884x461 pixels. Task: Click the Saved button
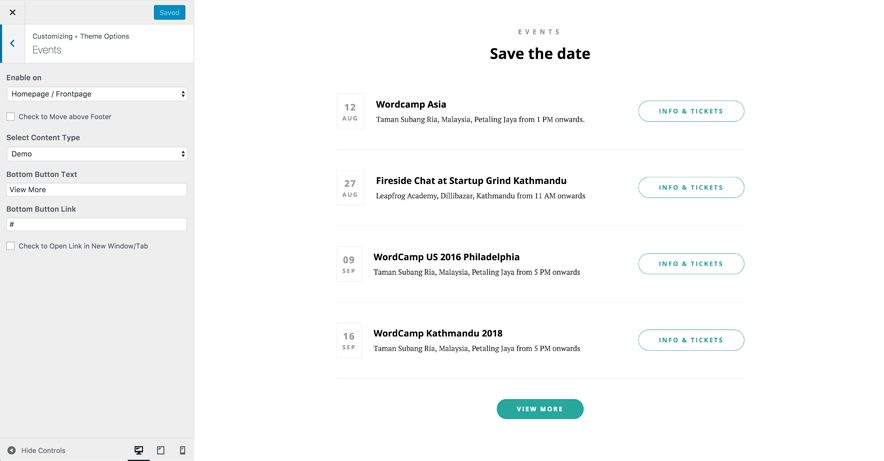click(169, 12)
